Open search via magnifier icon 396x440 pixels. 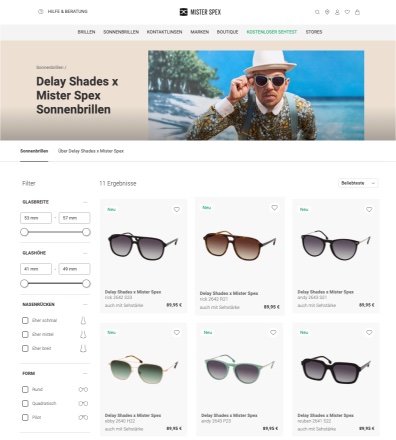(317, 12)
